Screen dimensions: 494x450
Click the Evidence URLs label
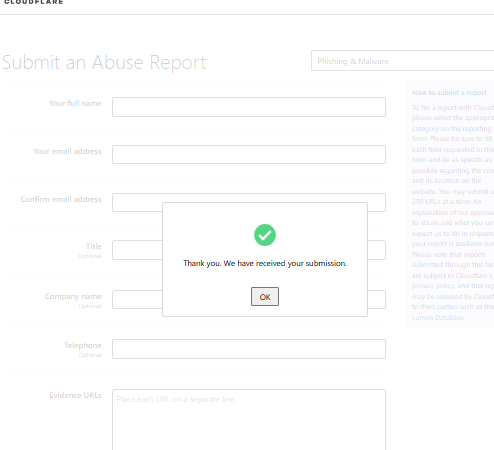click(x=75, y=395)
